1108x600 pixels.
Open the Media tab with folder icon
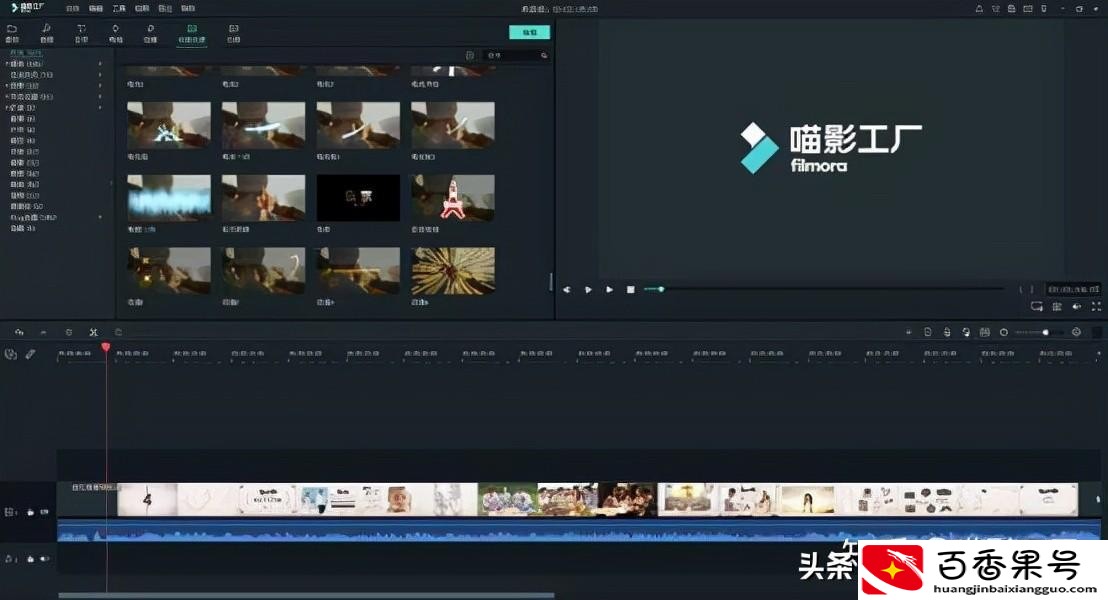[x=12, y=33]
